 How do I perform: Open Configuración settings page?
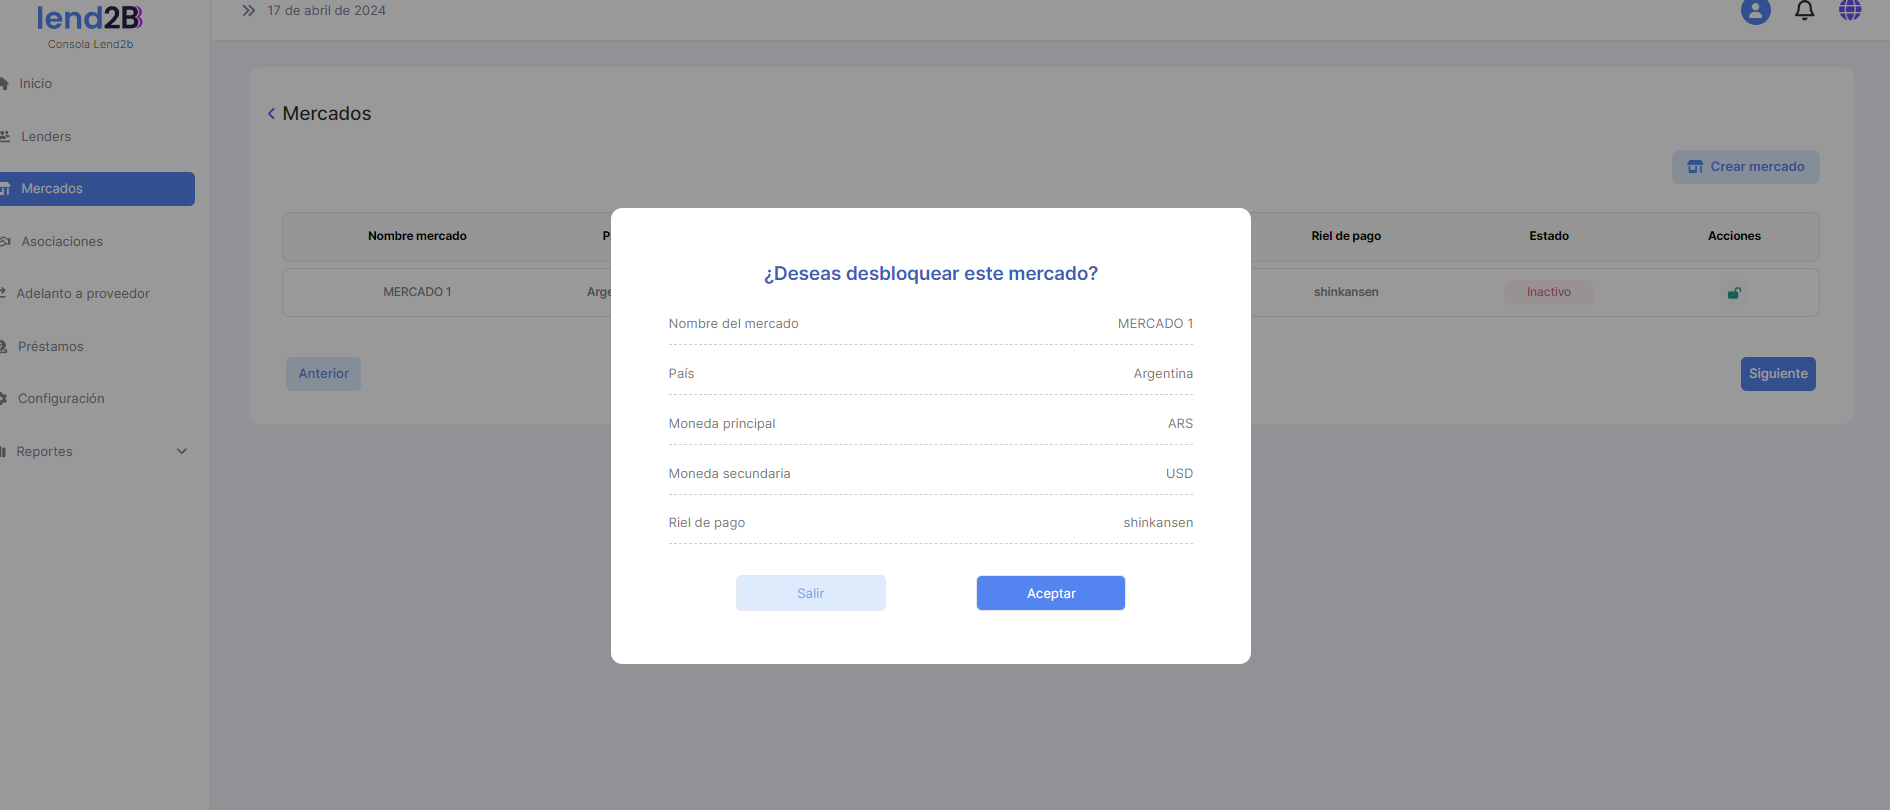[61, 399]
